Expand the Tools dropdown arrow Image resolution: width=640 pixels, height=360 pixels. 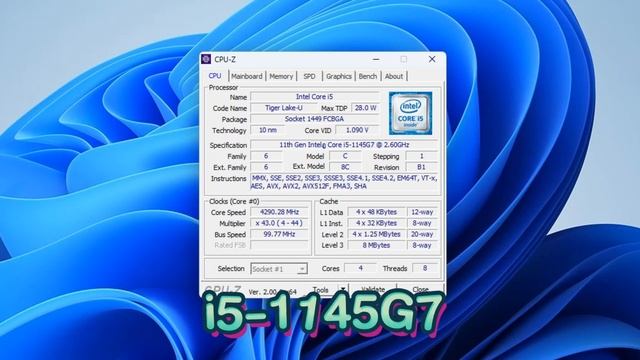coord(343,289)
